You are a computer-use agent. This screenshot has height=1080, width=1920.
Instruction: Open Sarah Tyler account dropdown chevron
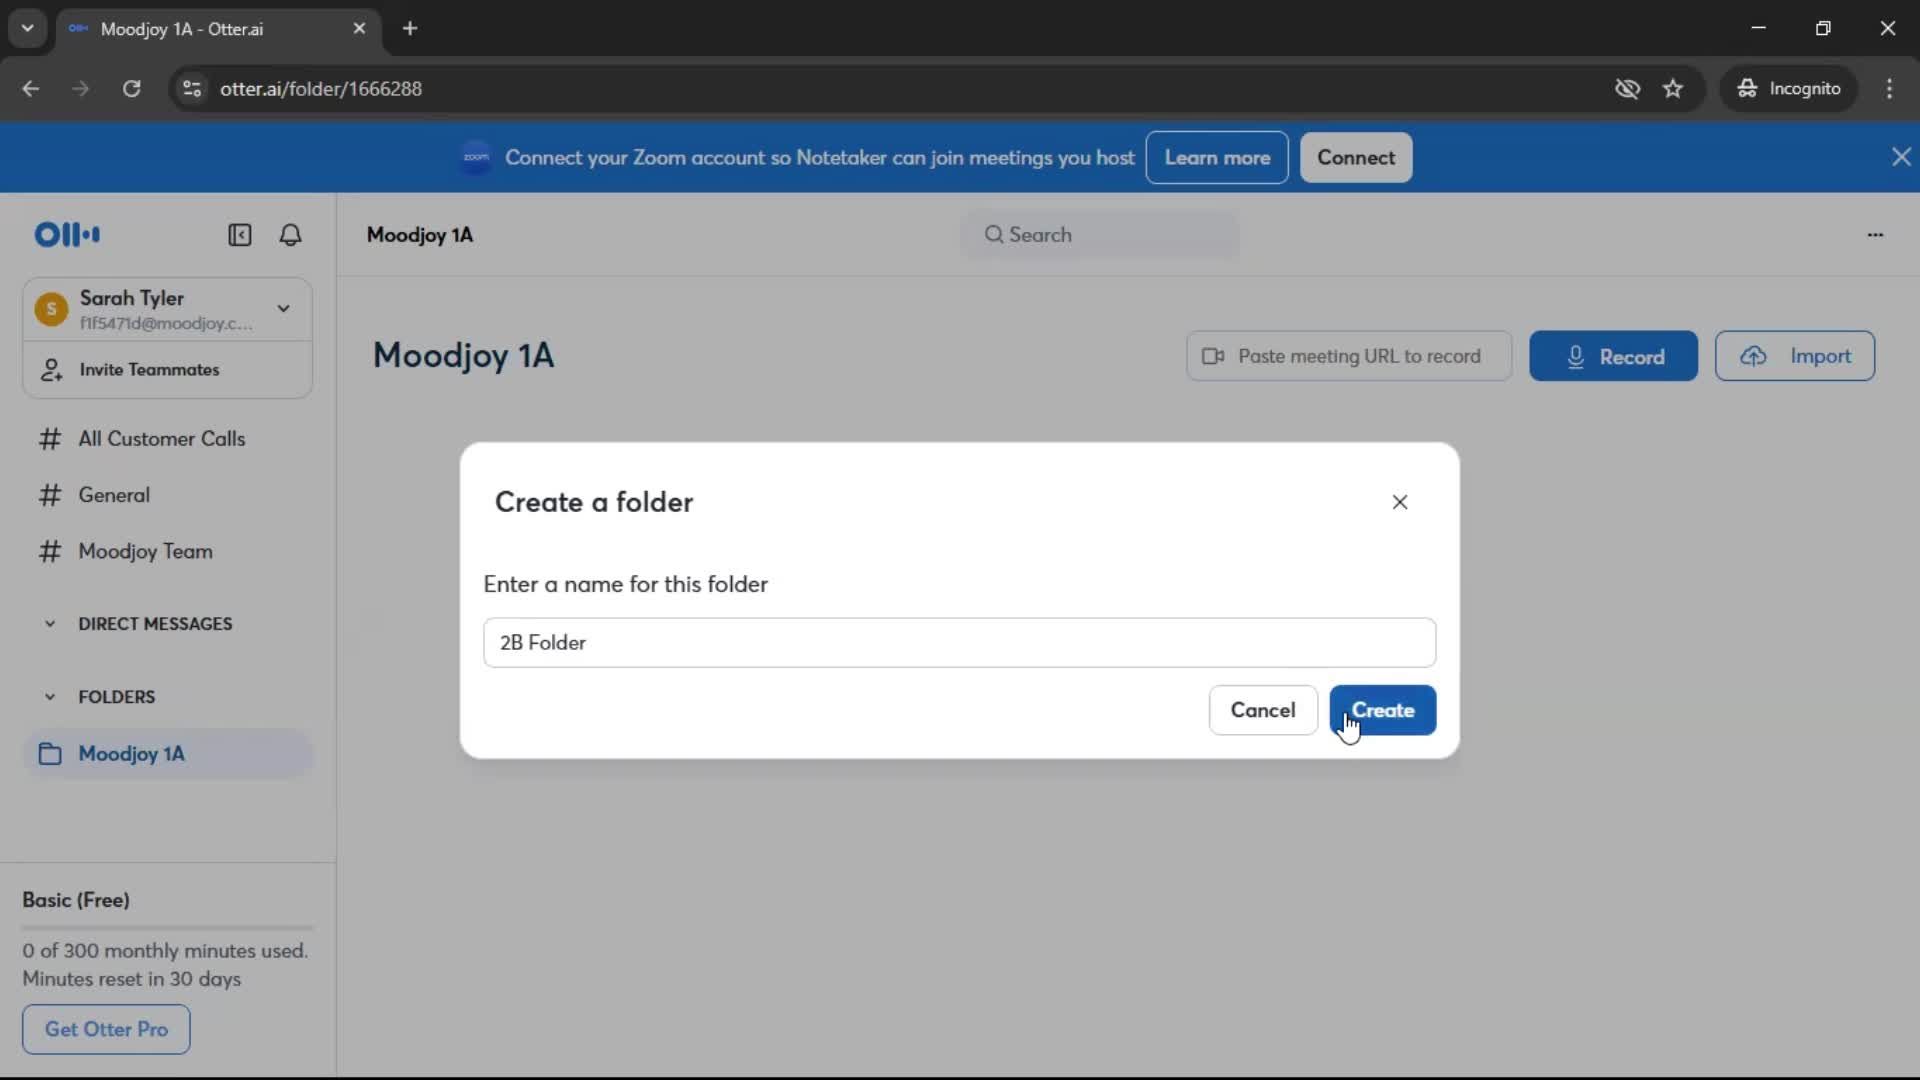(x=284, y=309)
